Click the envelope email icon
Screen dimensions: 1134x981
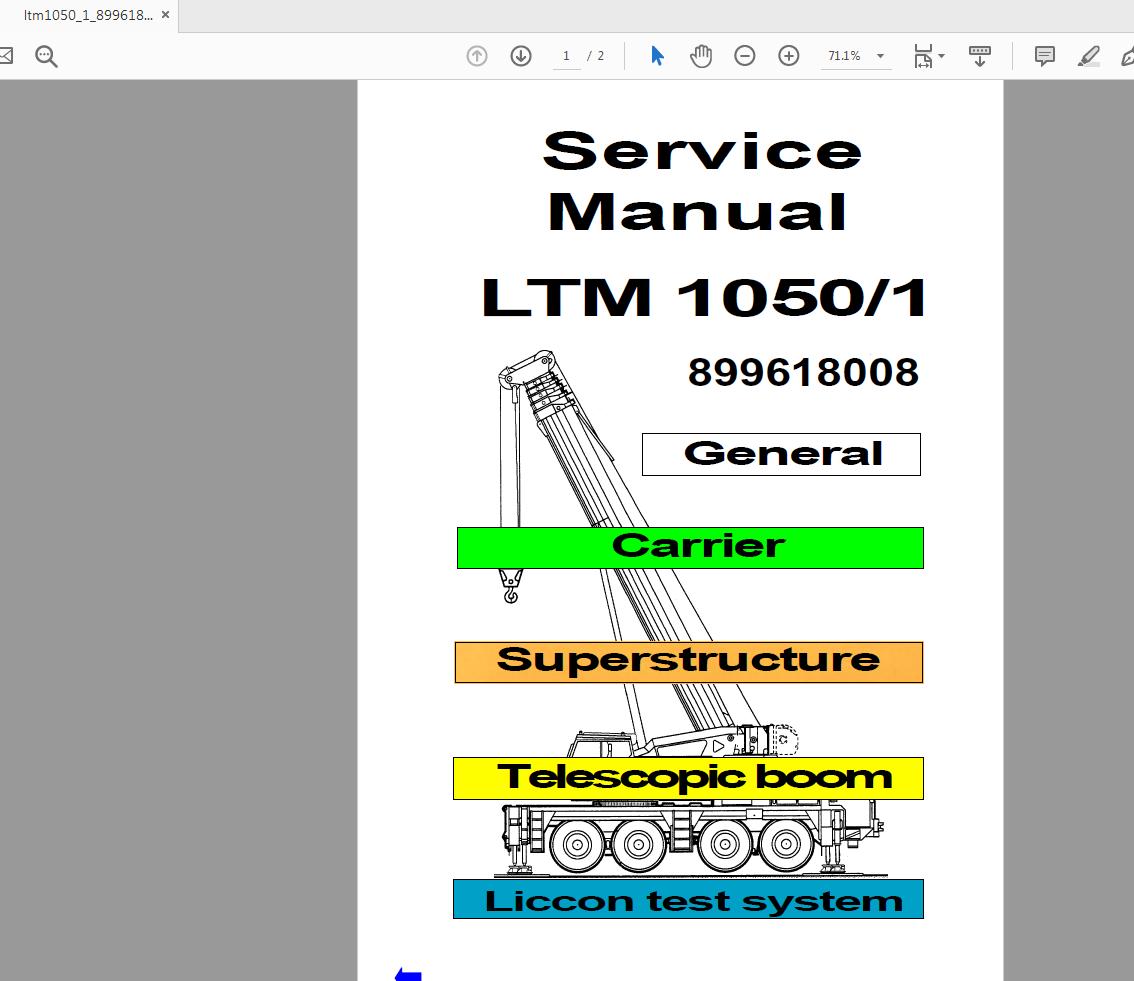tap(6, 56)
